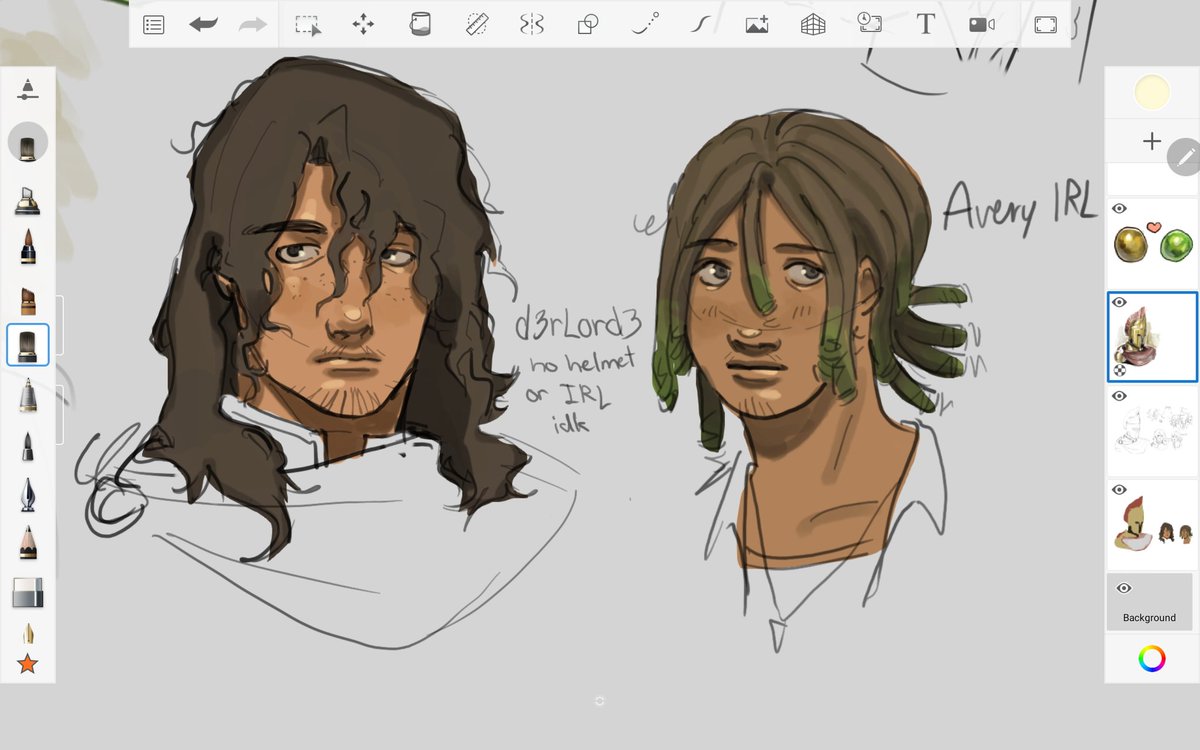Select the helmet-and-heads layer thumbnail
The width and height of the screenshot is (1200, 750).
[x=1152, y=525]
